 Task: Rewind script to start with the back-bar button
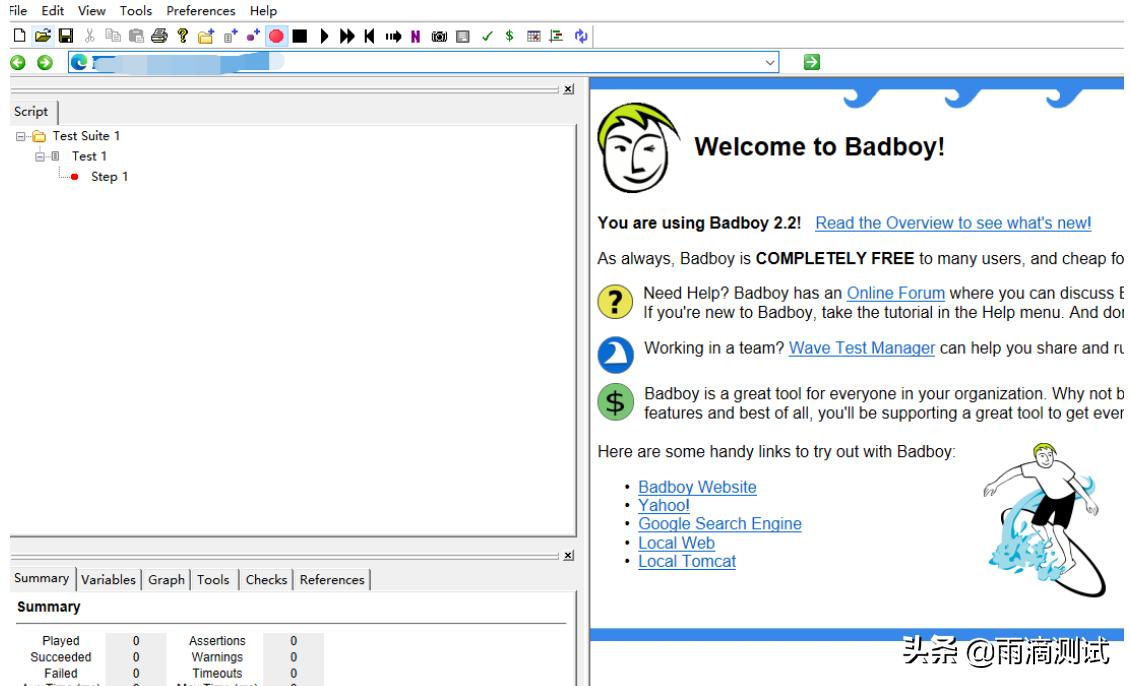click(369, 36)
